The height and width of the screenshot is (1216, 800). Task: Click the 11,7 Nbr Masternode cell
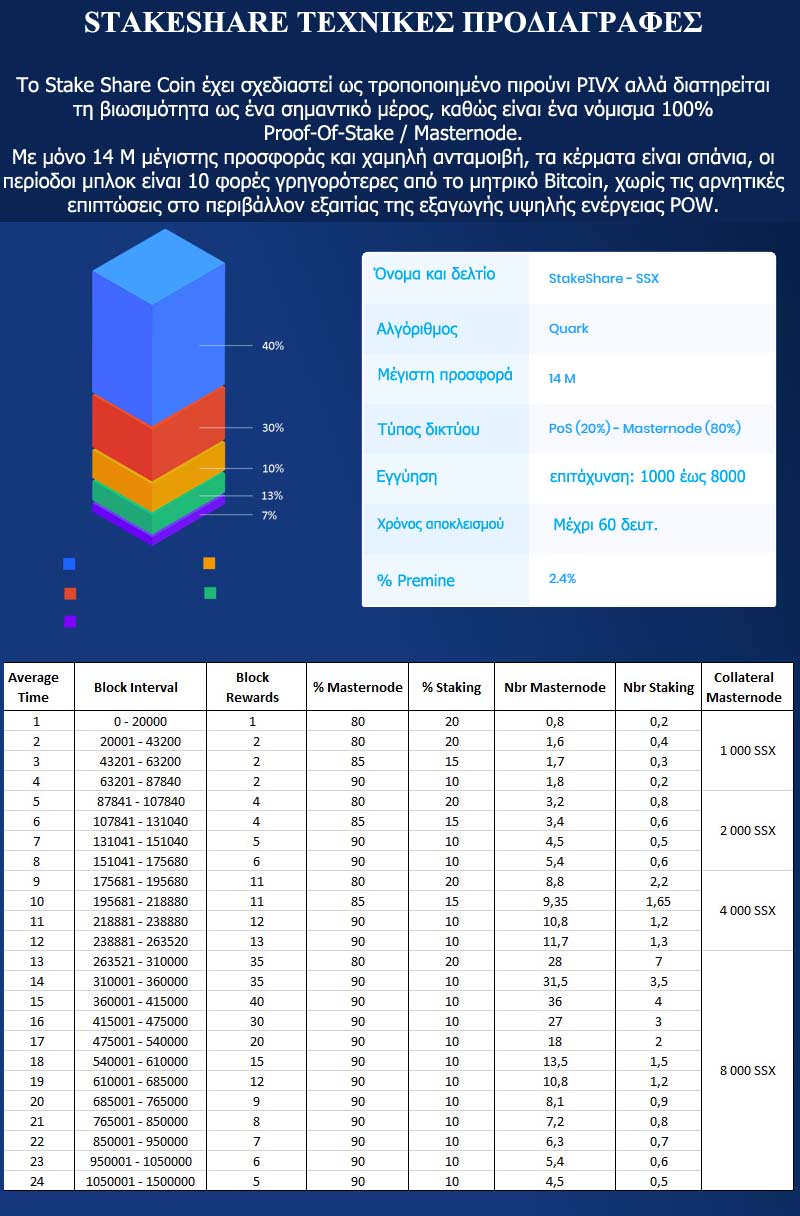[x=555, y=941]
